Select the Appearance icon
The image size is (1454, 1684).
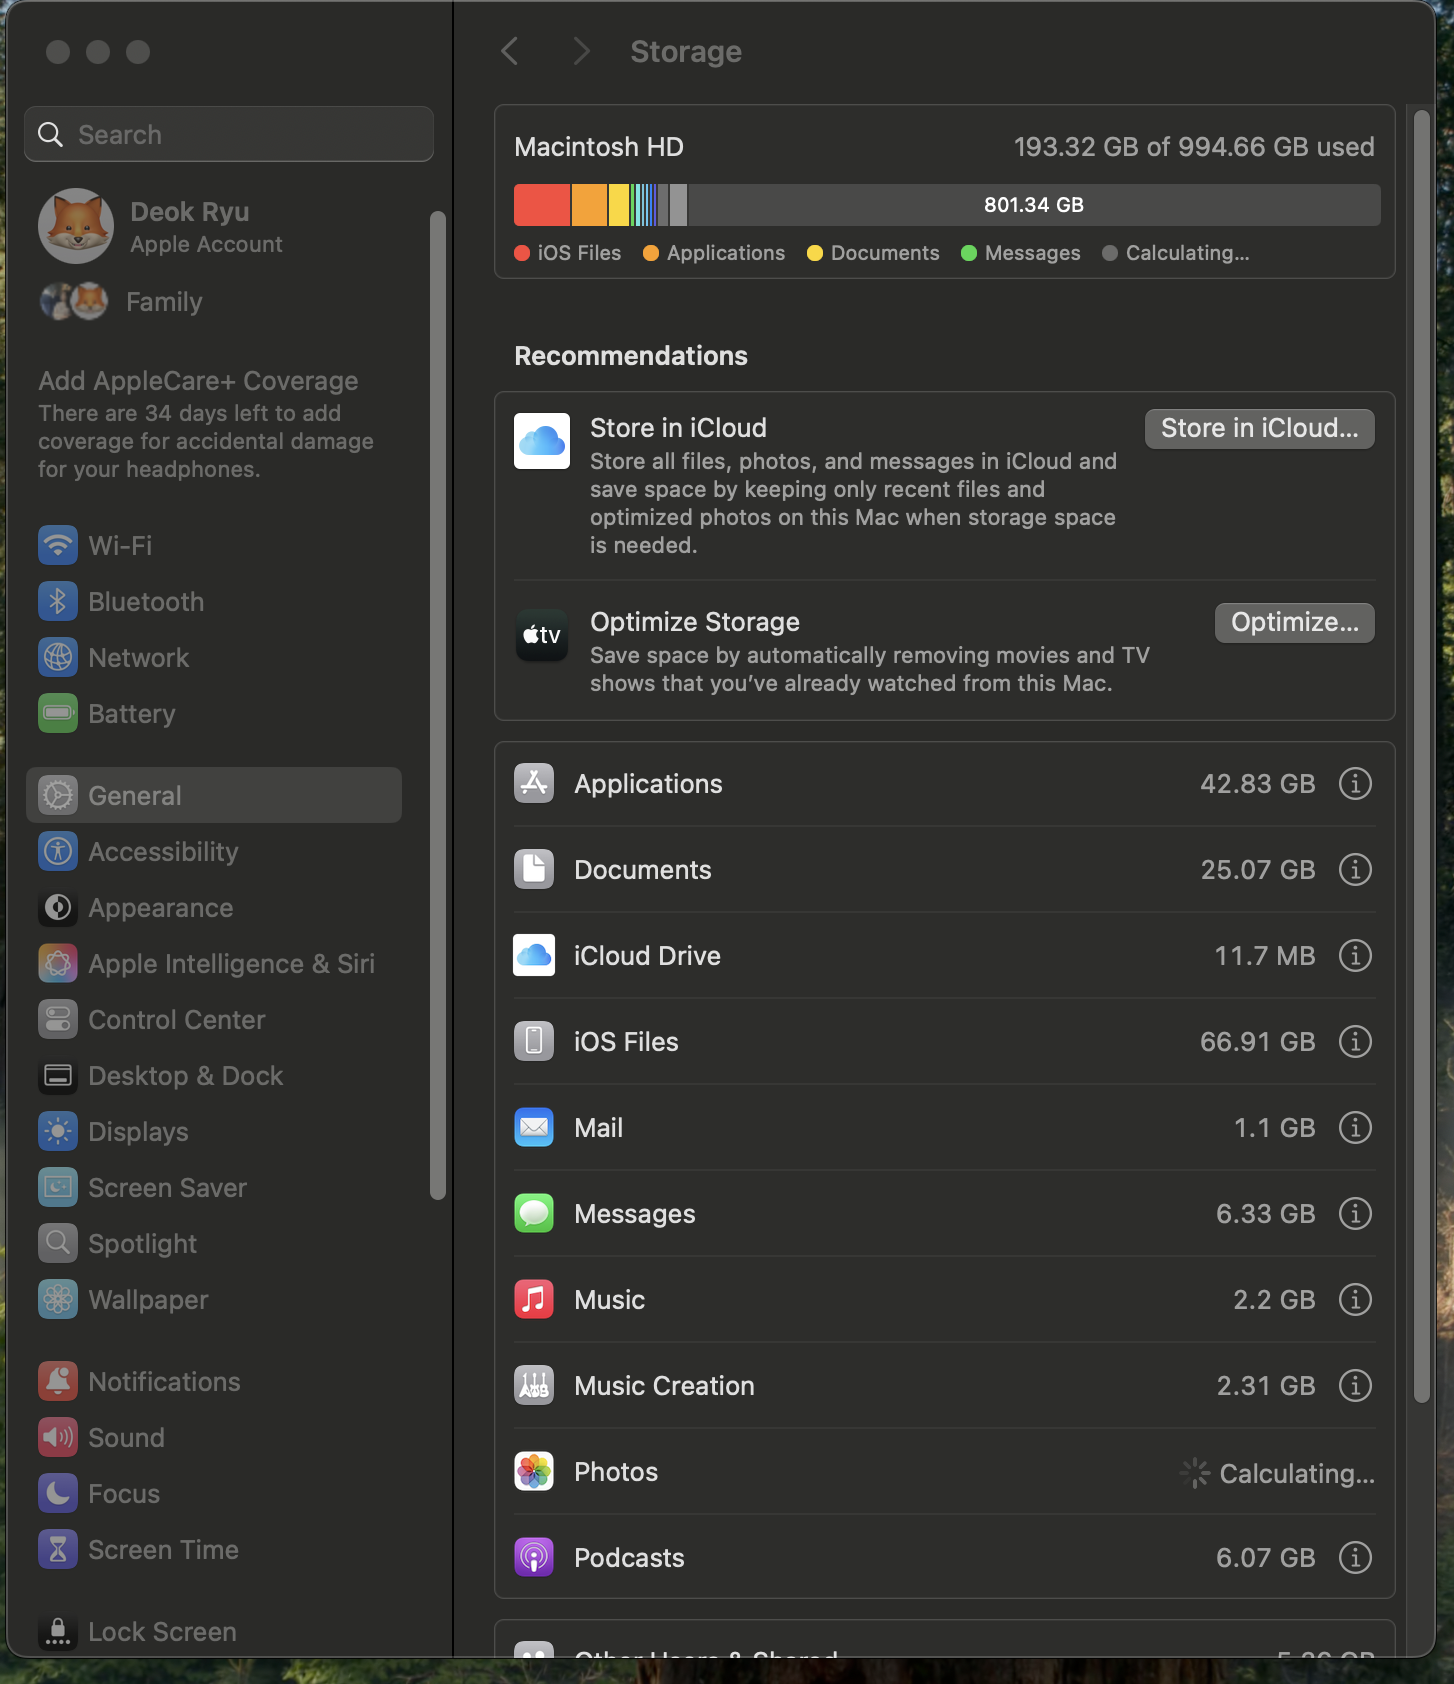pyautogui.click(x=58, y=907)
